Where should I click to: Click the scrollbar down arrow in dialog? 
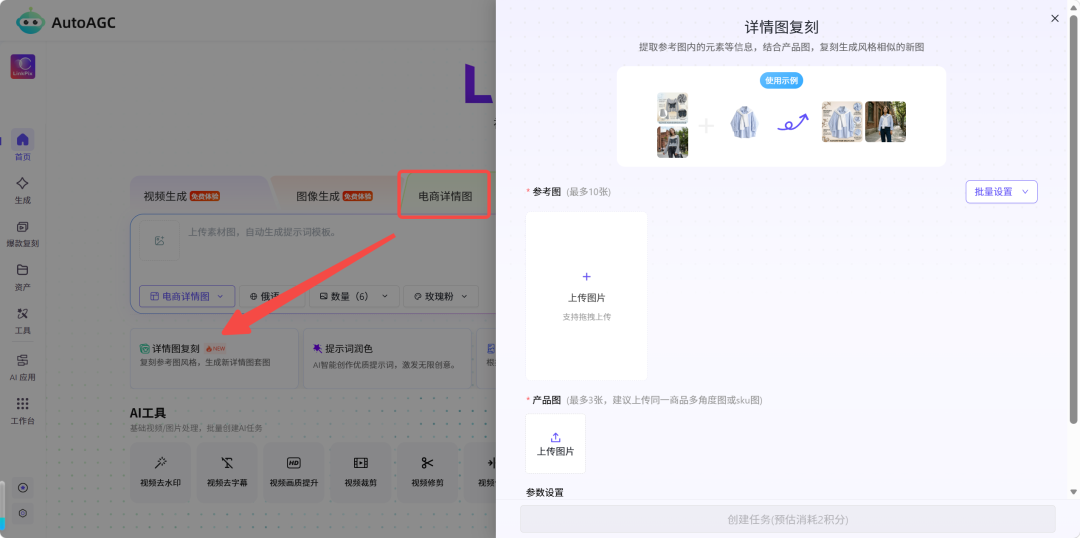[1073, 491]
